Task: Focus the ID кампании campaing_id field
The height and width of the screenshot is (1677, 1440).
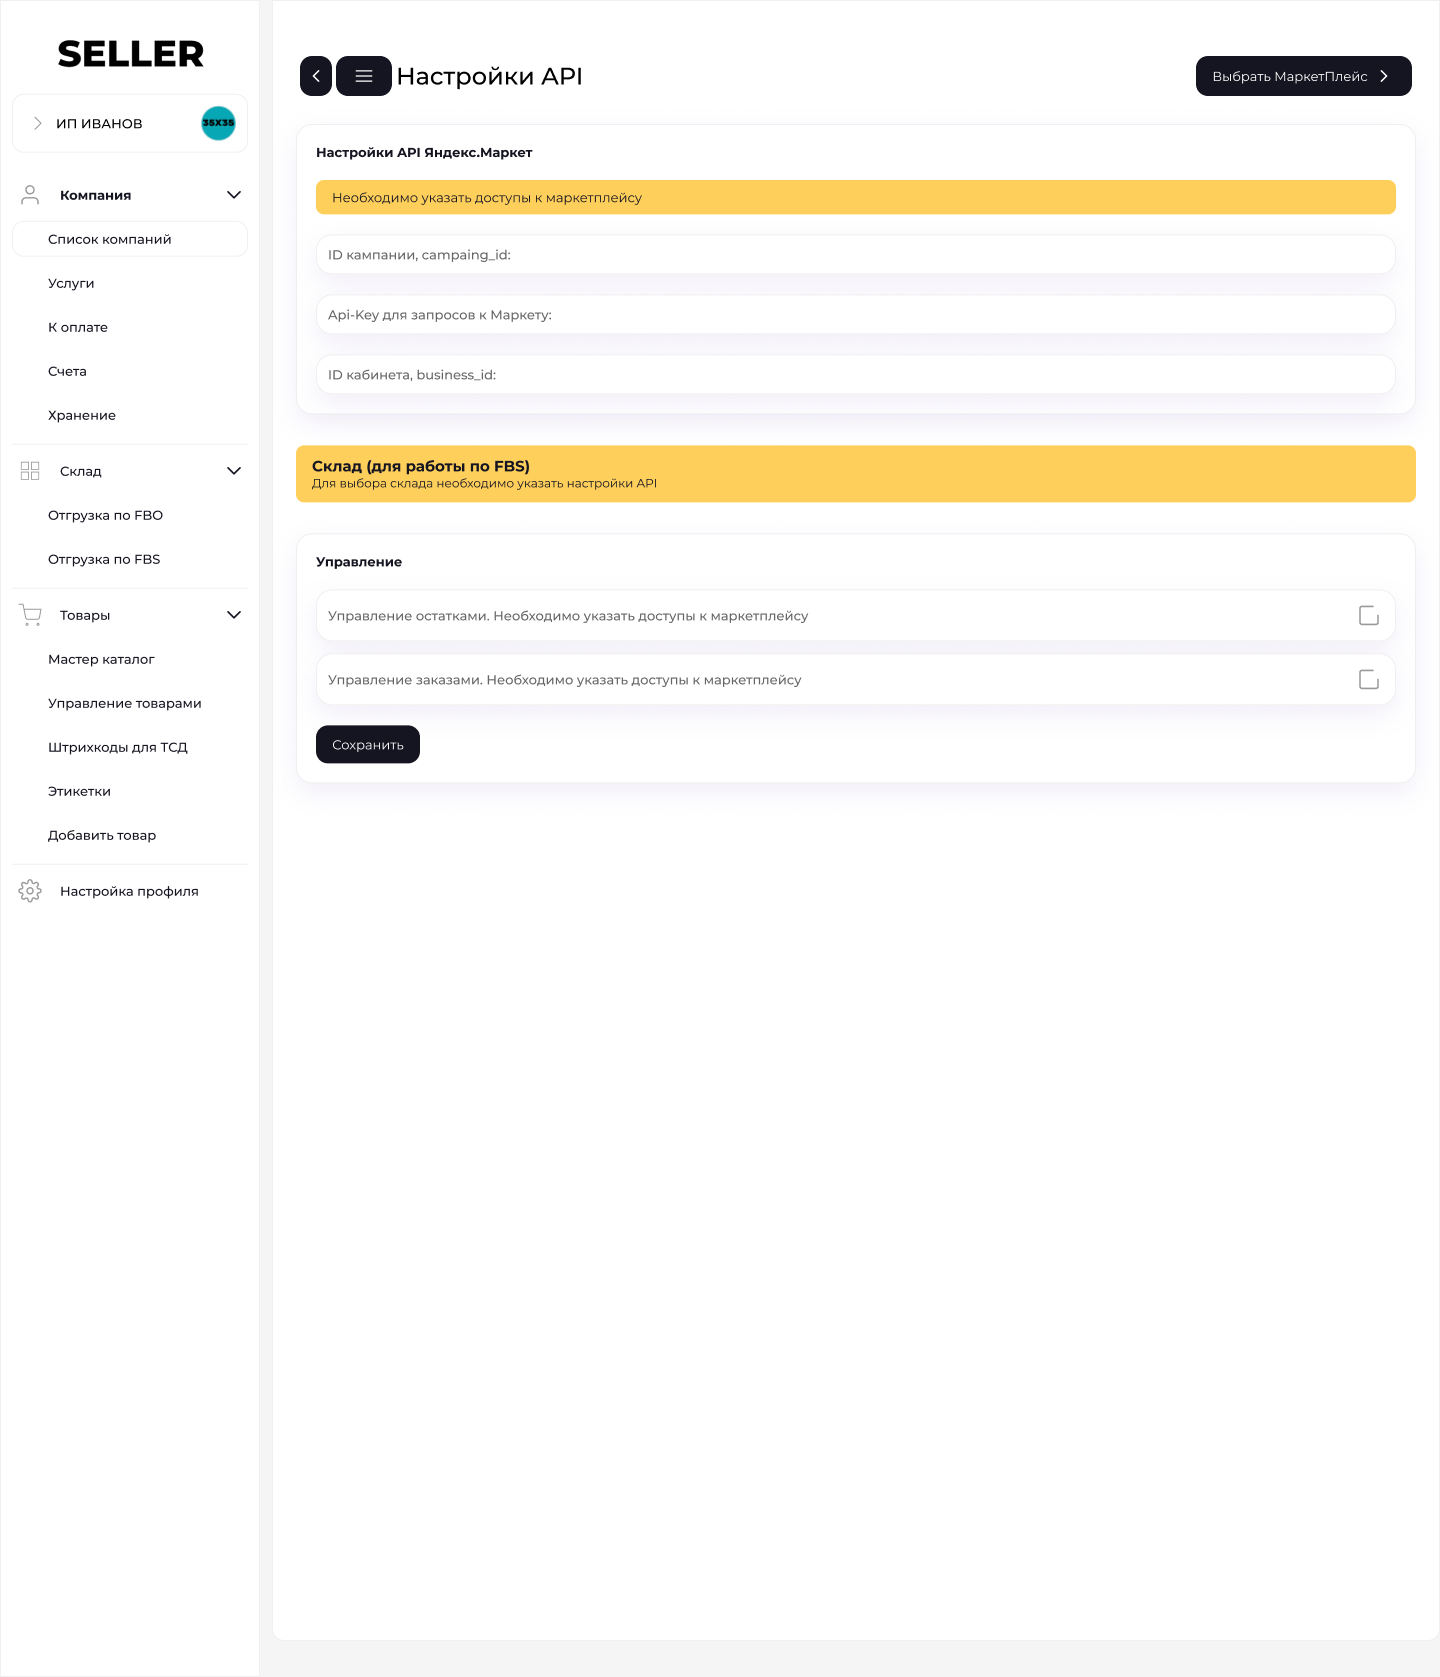Action: tap(856, 255)
